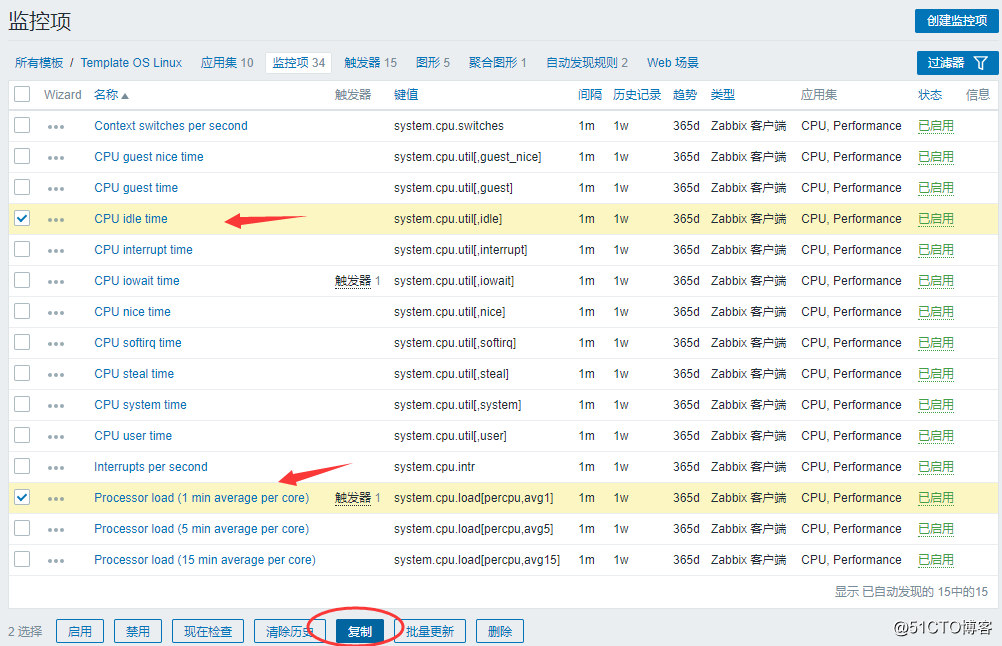Sort by 趋势 column header
Viewport: 1002px width, 646px height.
(685, 95)
